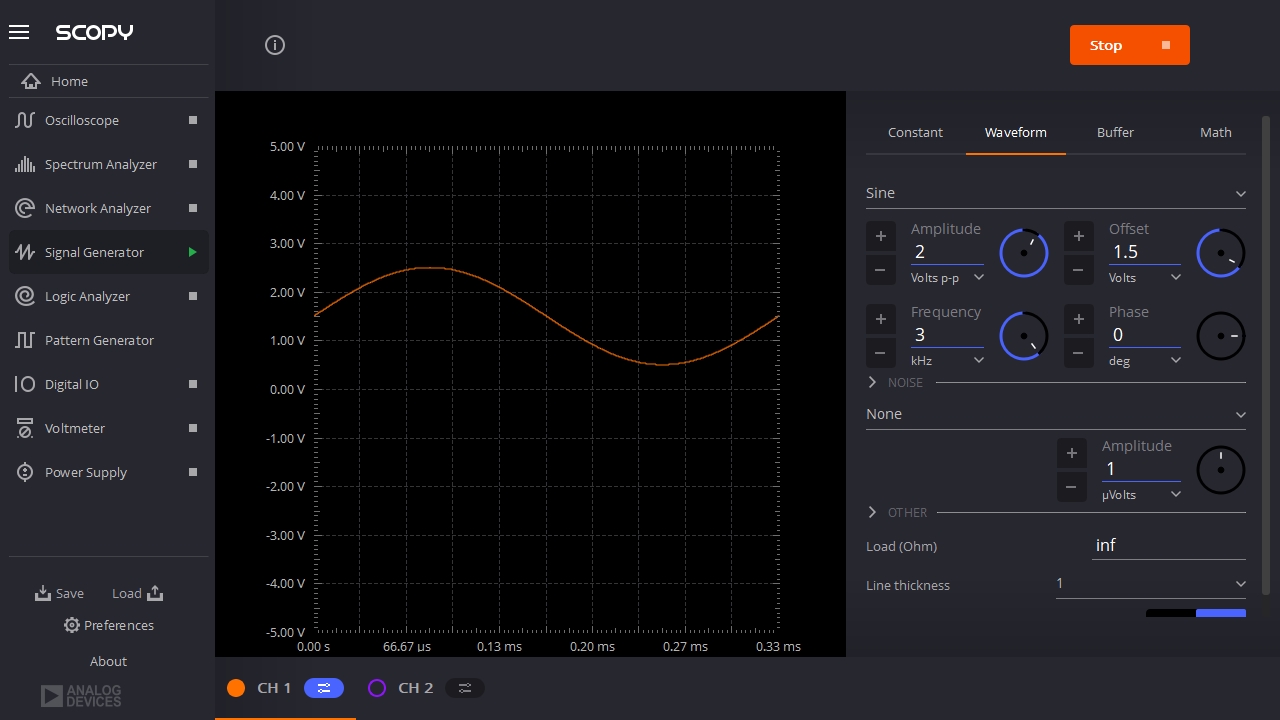Viewport: 1280px width, 720px height.
Task: Open the Network Analyzer instrument
Action: point(97,208)
